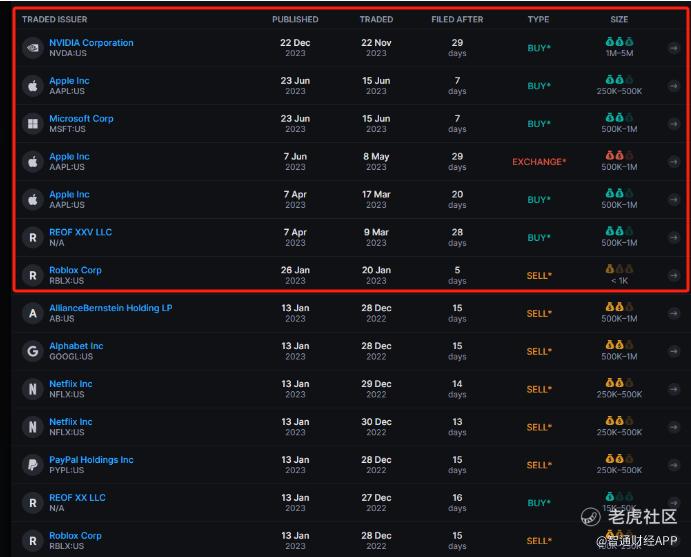Screen dimensions: 691x557
Task: Click the Netflix logo in the 30 Dec row
Action: [33, 427]
